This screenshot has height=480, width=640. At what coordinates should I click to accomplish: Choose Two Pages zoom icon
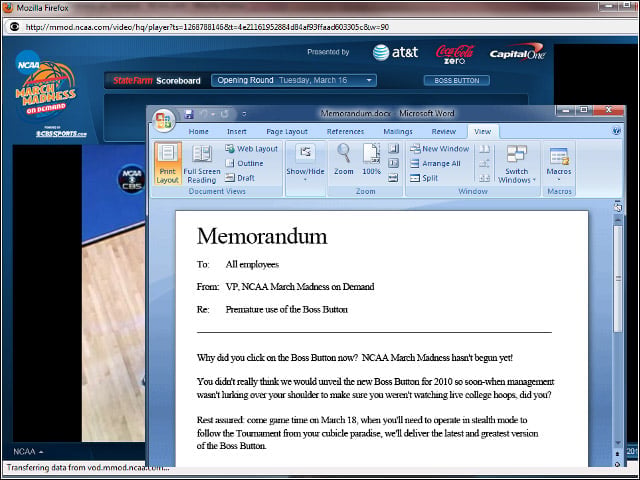coord(393,163)
